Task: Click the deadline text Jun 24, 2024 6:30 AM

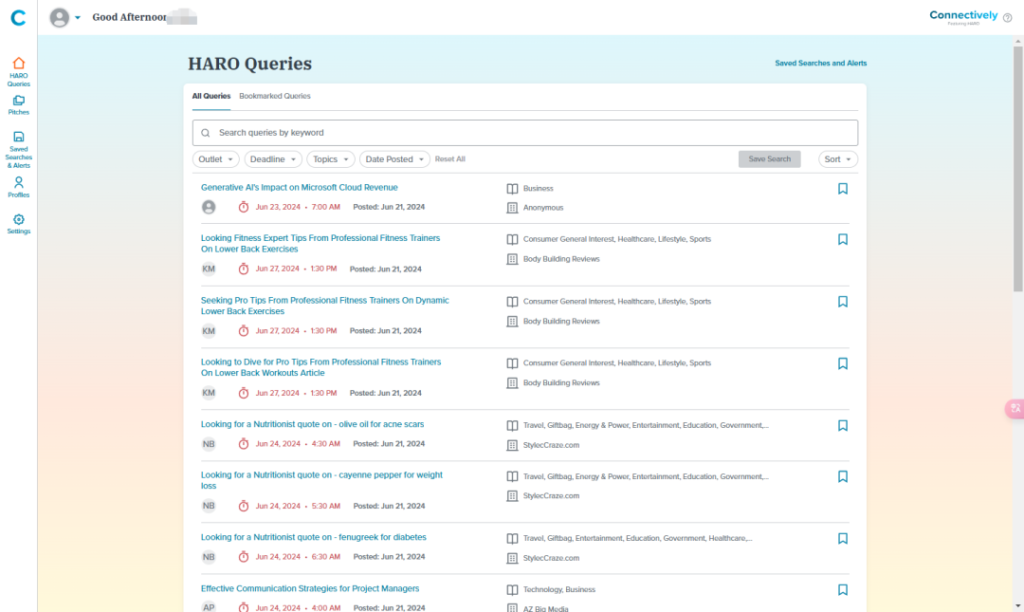Action: tap(298, 557)
